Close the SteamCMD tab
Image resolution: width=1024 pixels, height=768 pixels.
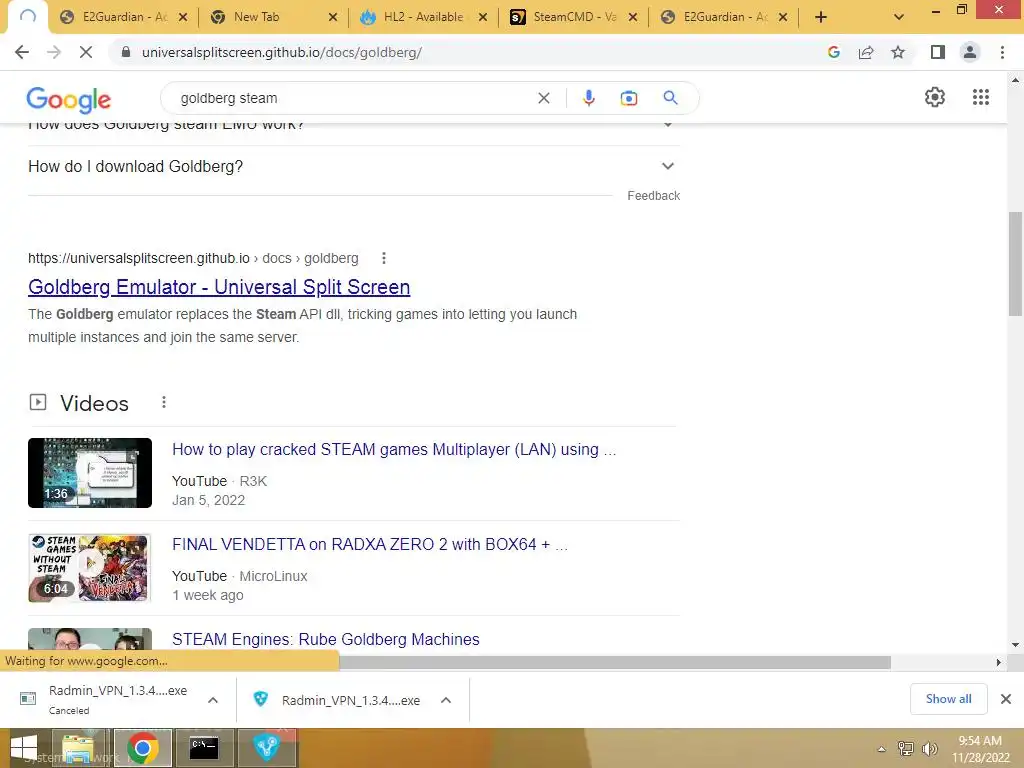tap(633, 18)
